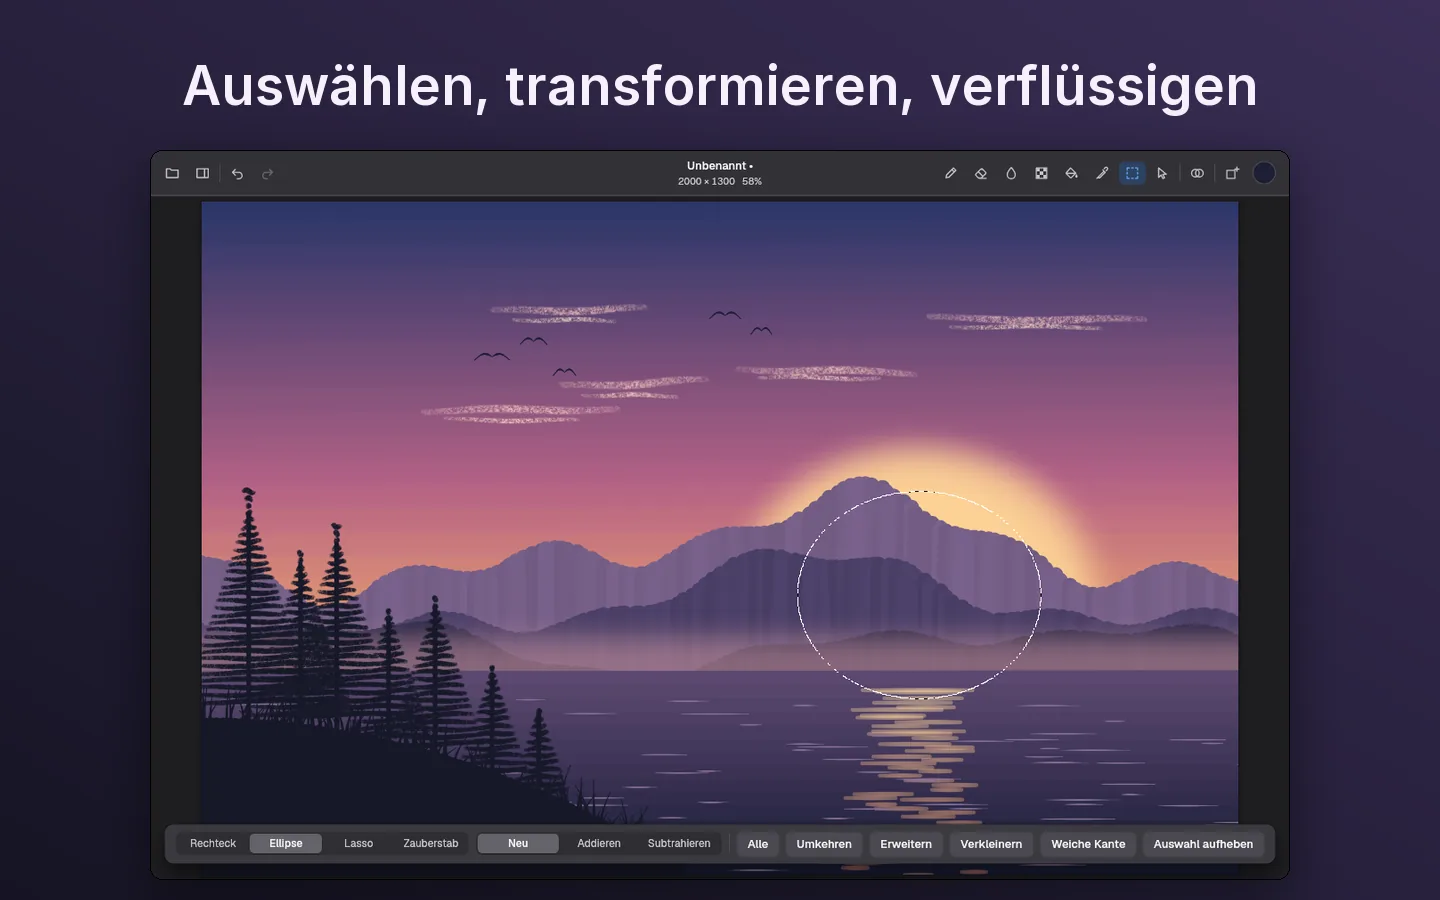Screen dimensions: 1440x900
Task: Select the pencil drawing tool
Action: coord(951,173)
